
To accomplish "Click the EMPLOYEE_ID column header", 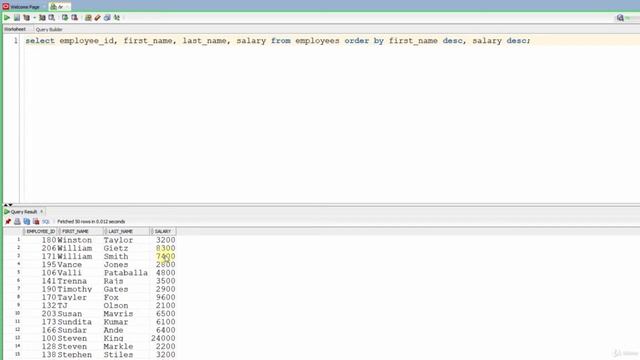I will pos(40,231).
